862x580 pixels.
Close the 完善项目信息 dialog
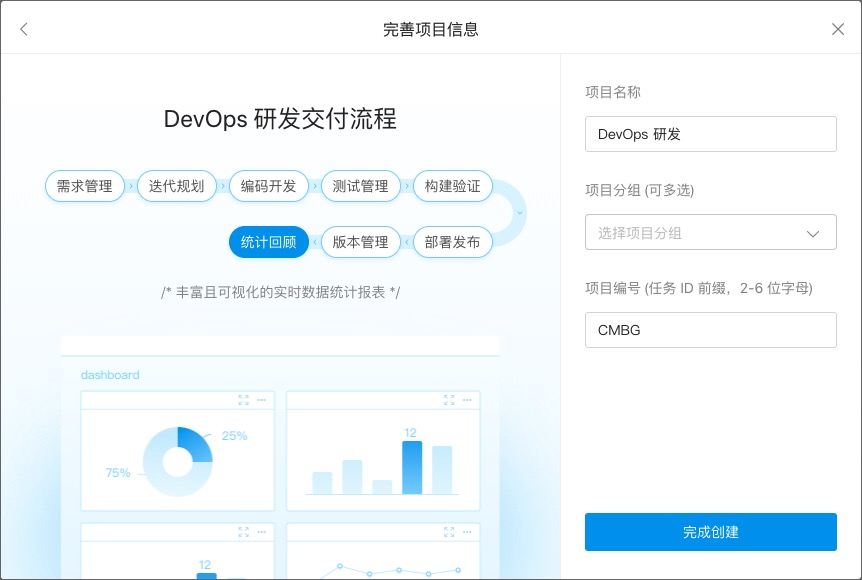tap(838, 29)
